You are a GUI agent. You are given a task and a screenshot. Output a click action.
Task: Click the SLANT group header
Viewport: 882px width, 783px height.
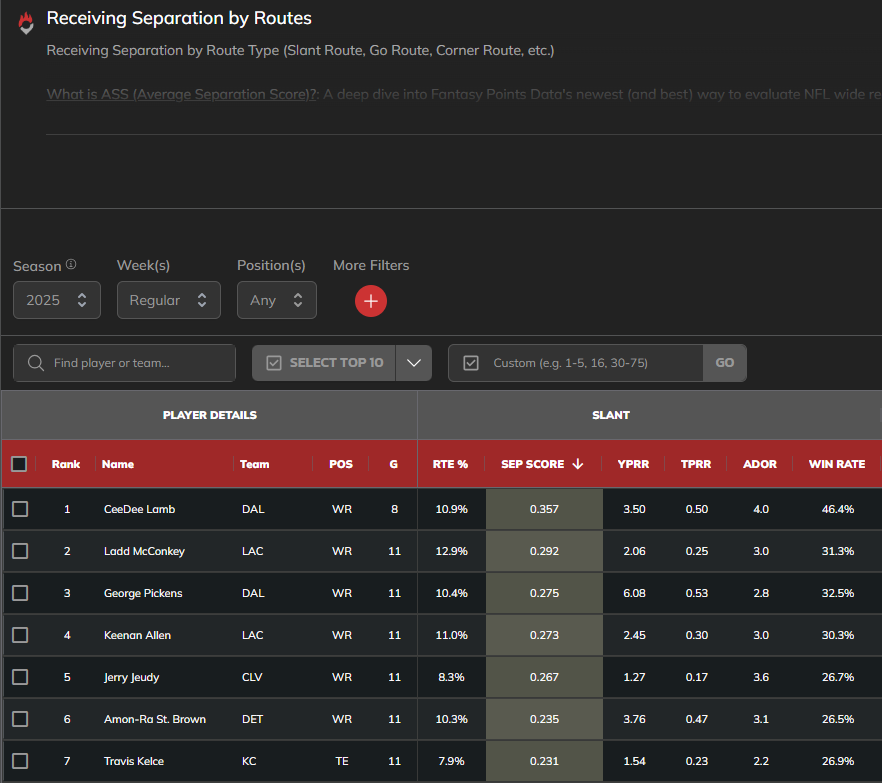point(611,415)
